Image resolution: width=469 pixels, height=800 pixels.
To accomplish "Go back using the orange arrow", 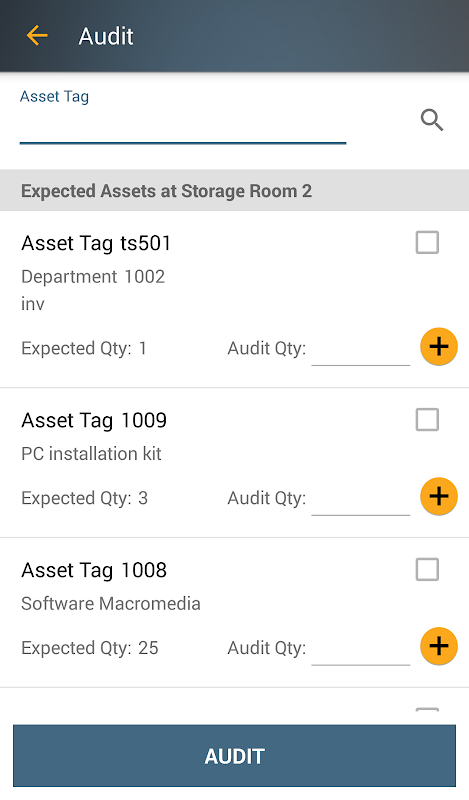I will [37, 36].
